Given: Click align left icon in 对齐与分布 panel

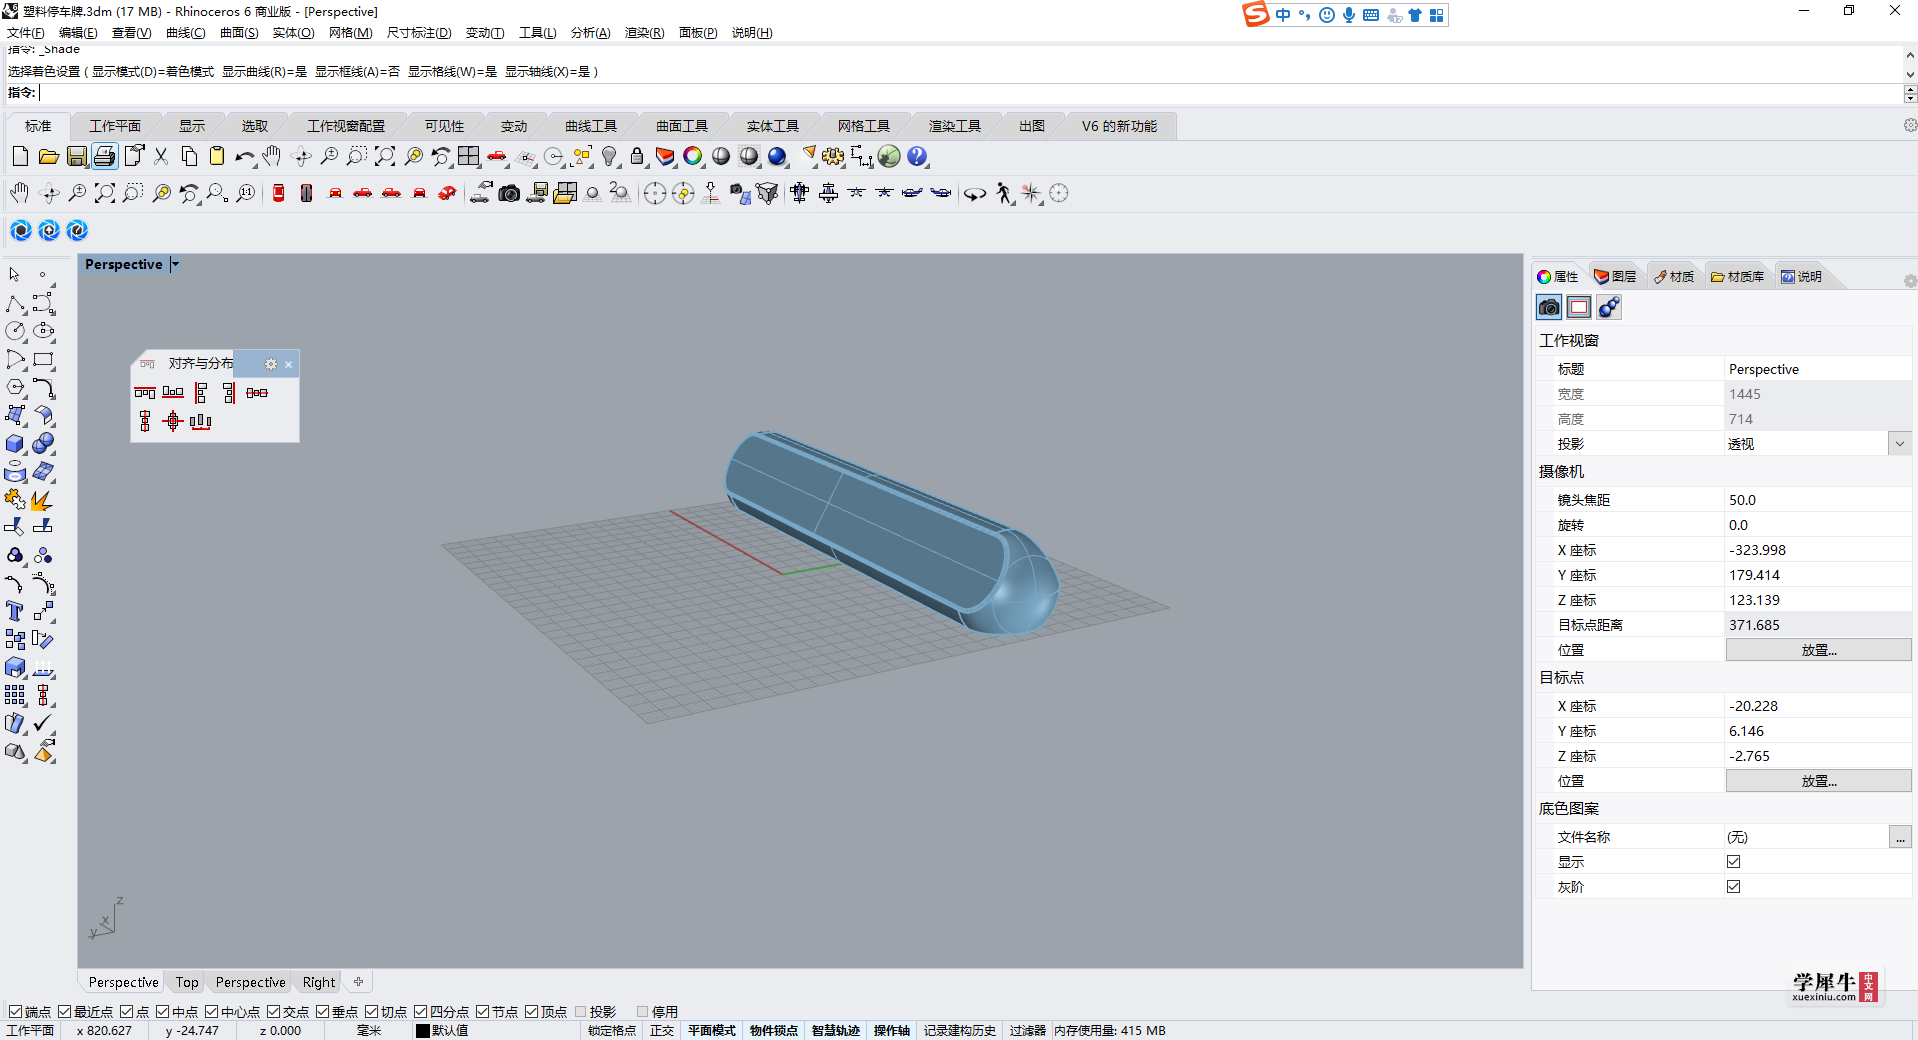Looking at the screenshot, I should click(201, 393).
